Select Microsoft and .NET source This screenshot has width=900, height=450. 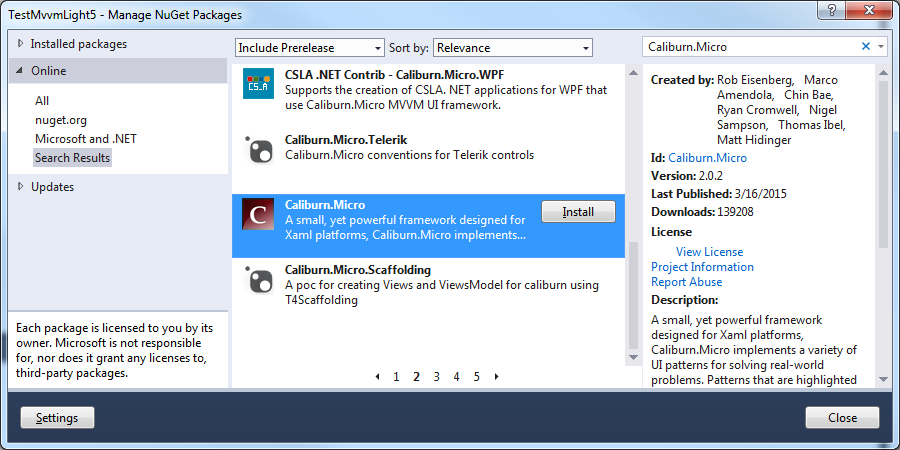[86, 138]
